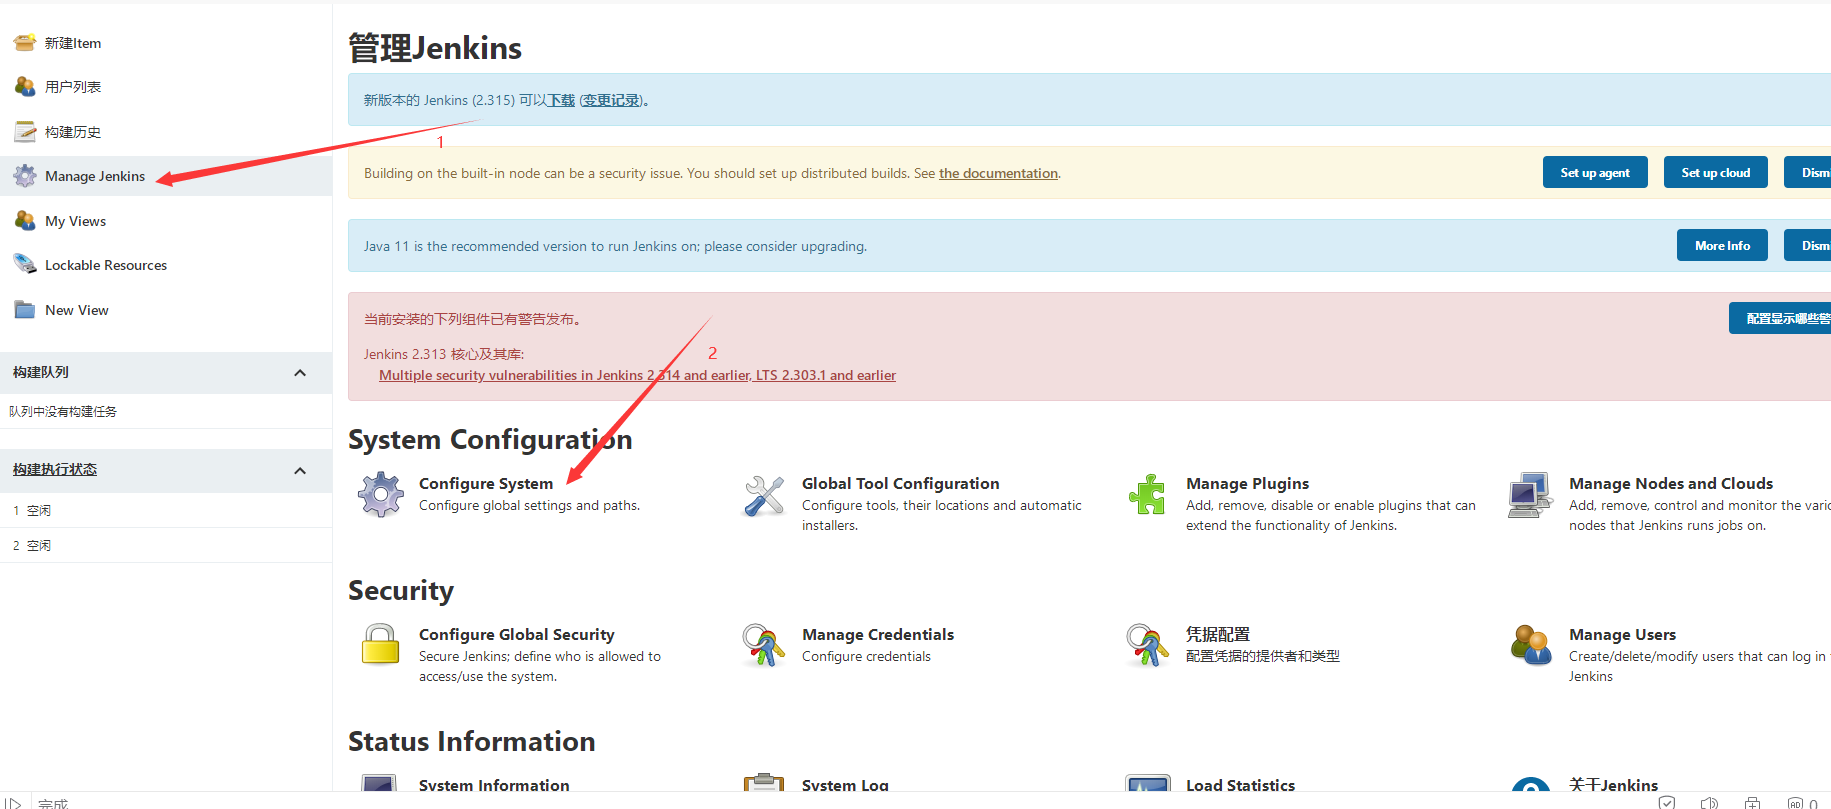Collapse the 构建队列 panel
The width and height of the screenshot is (1831, 809).
coord(300,373)
